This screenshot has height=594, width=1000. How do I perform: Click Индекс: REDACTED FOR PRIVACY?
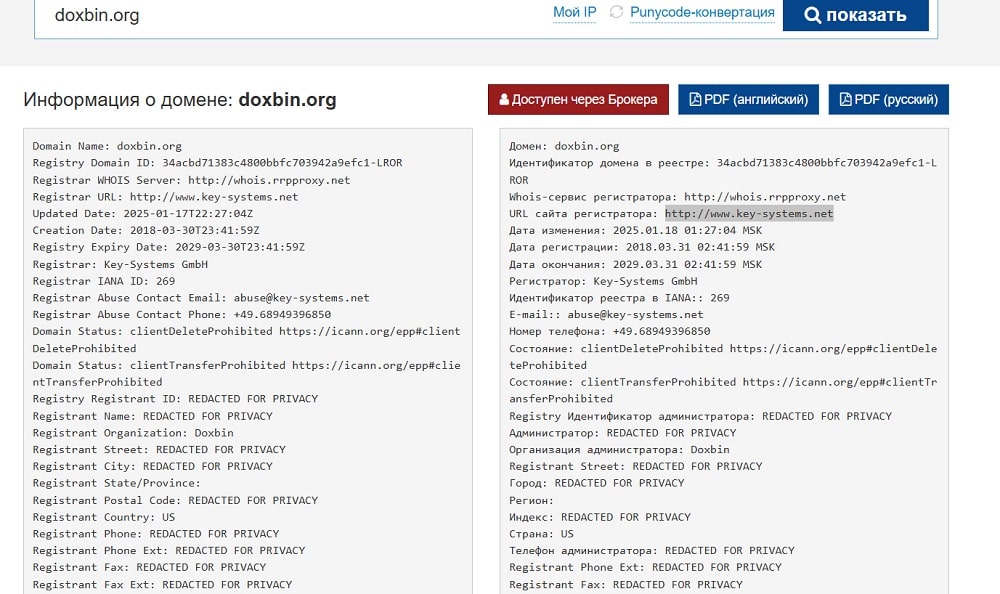coord(600,517)
